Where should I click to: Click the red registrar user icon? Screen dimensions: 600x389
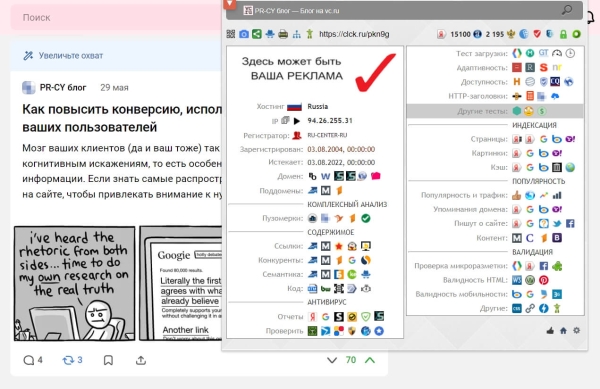tap(297, 135)
